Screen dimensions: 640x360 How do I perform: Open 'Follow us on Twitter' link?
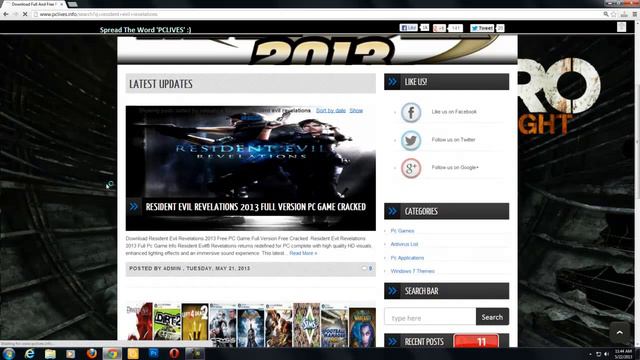[x=453, y=140]
